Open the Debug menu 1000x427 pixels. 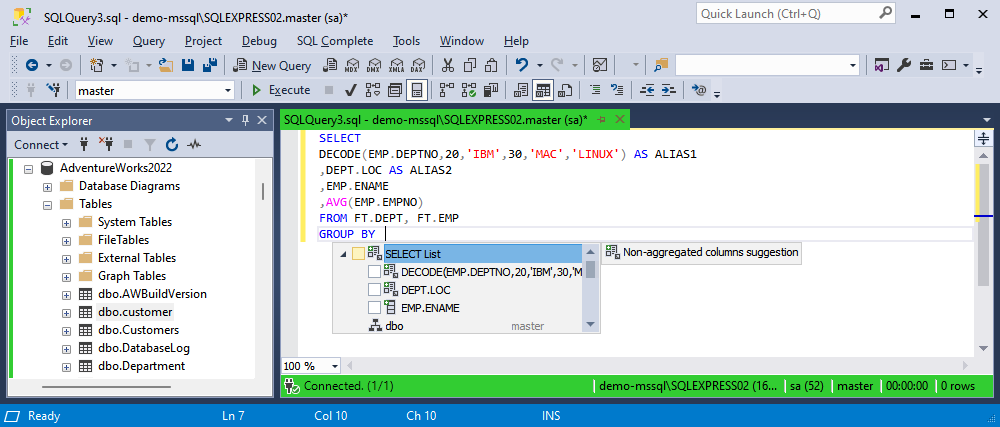click(x=259, y=41)
